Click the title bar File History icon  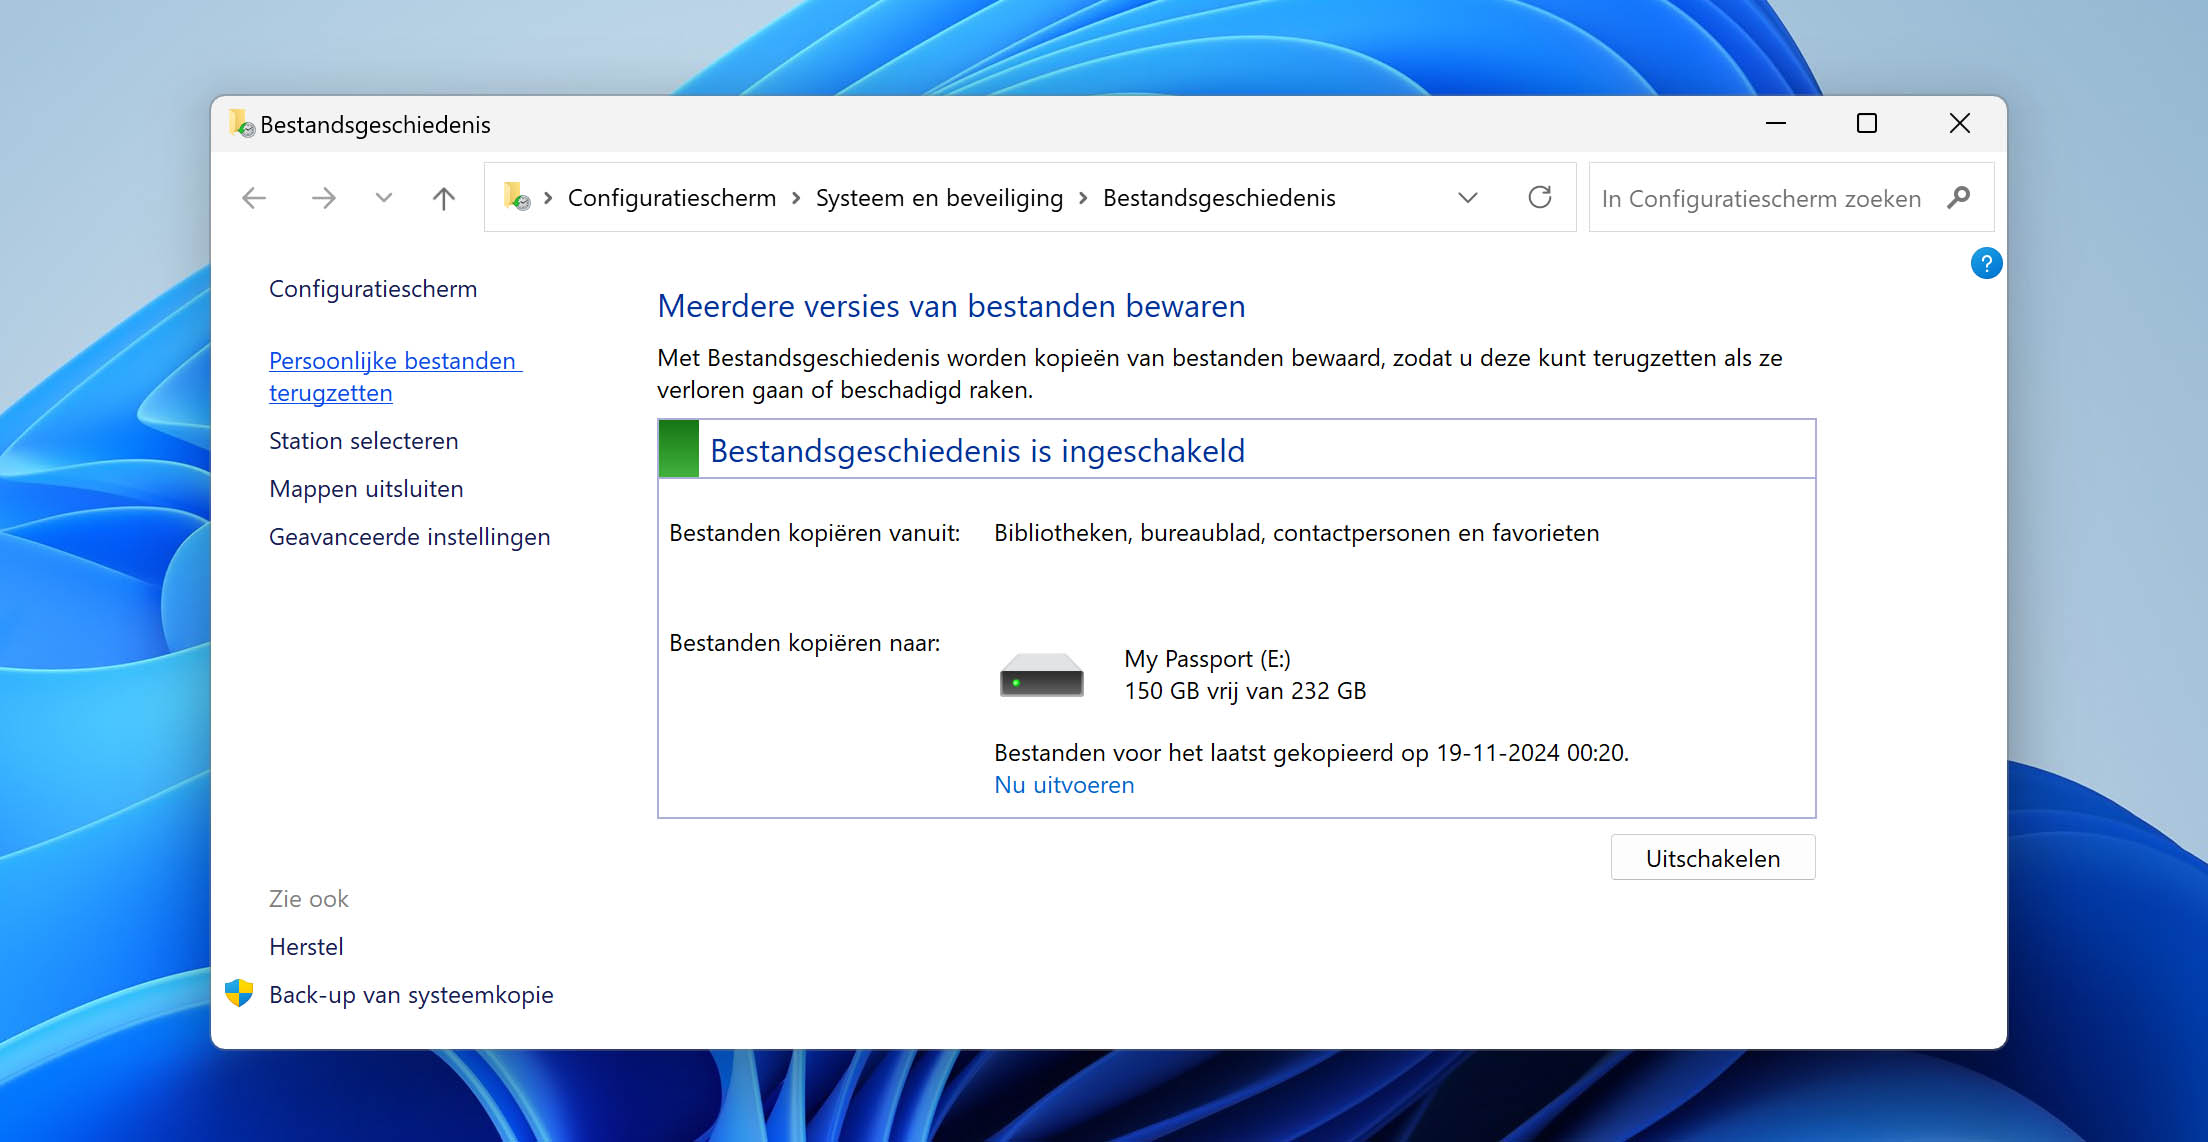point(241,124)
